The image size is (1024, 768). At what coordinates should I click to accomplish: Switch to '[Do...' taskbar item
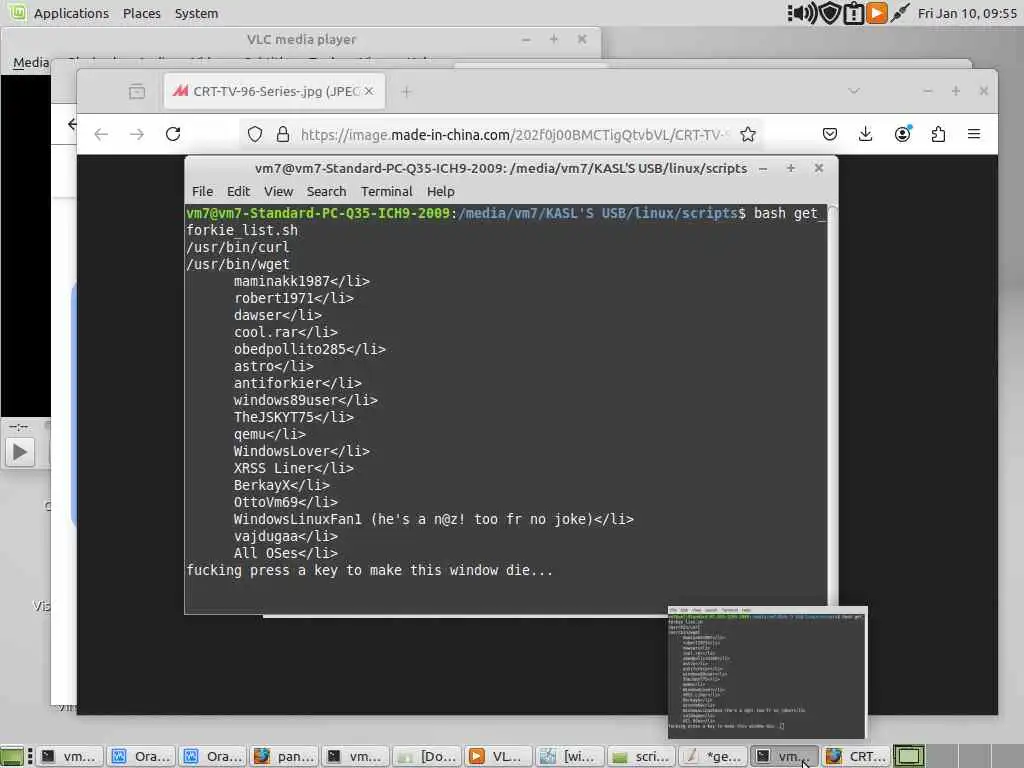[427, 756]
